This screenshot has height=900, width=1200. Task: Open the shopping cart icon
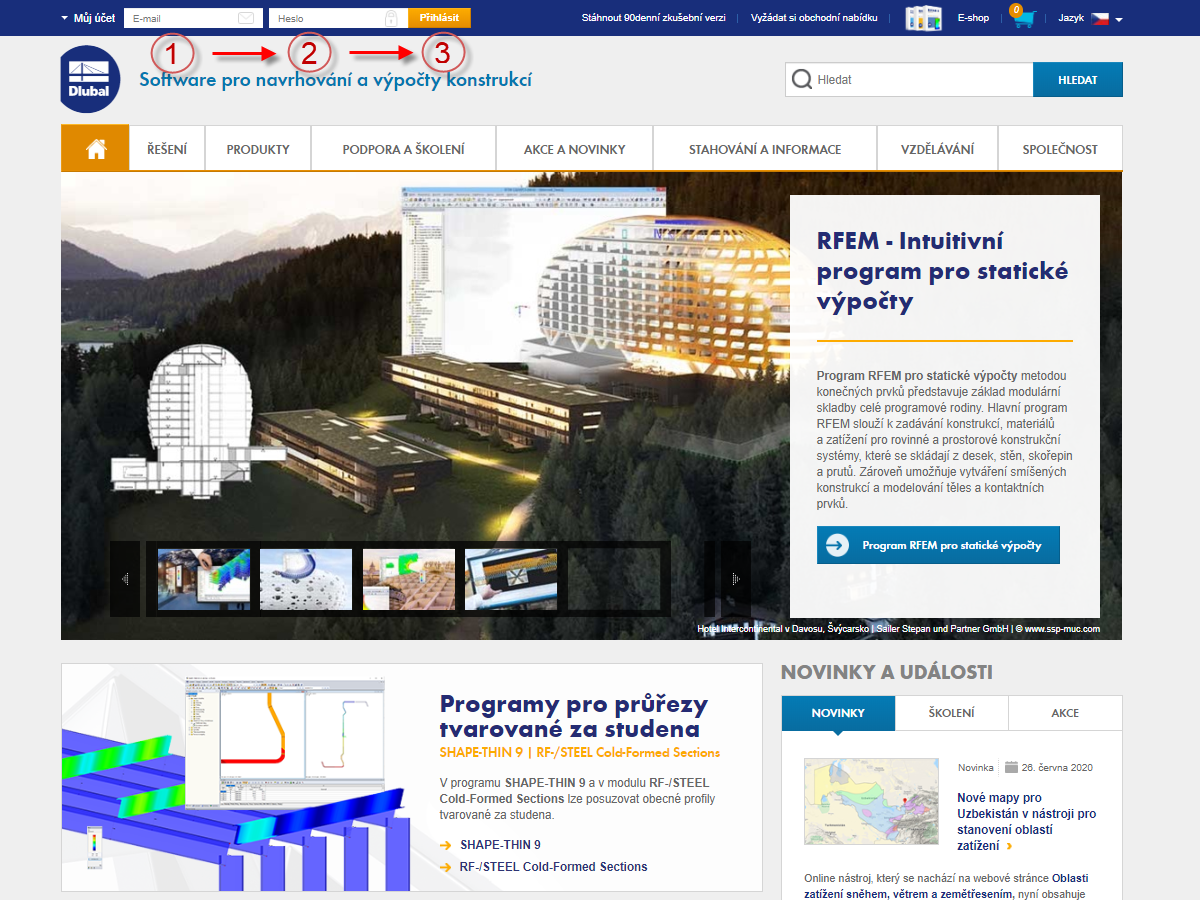point(1023,18)
